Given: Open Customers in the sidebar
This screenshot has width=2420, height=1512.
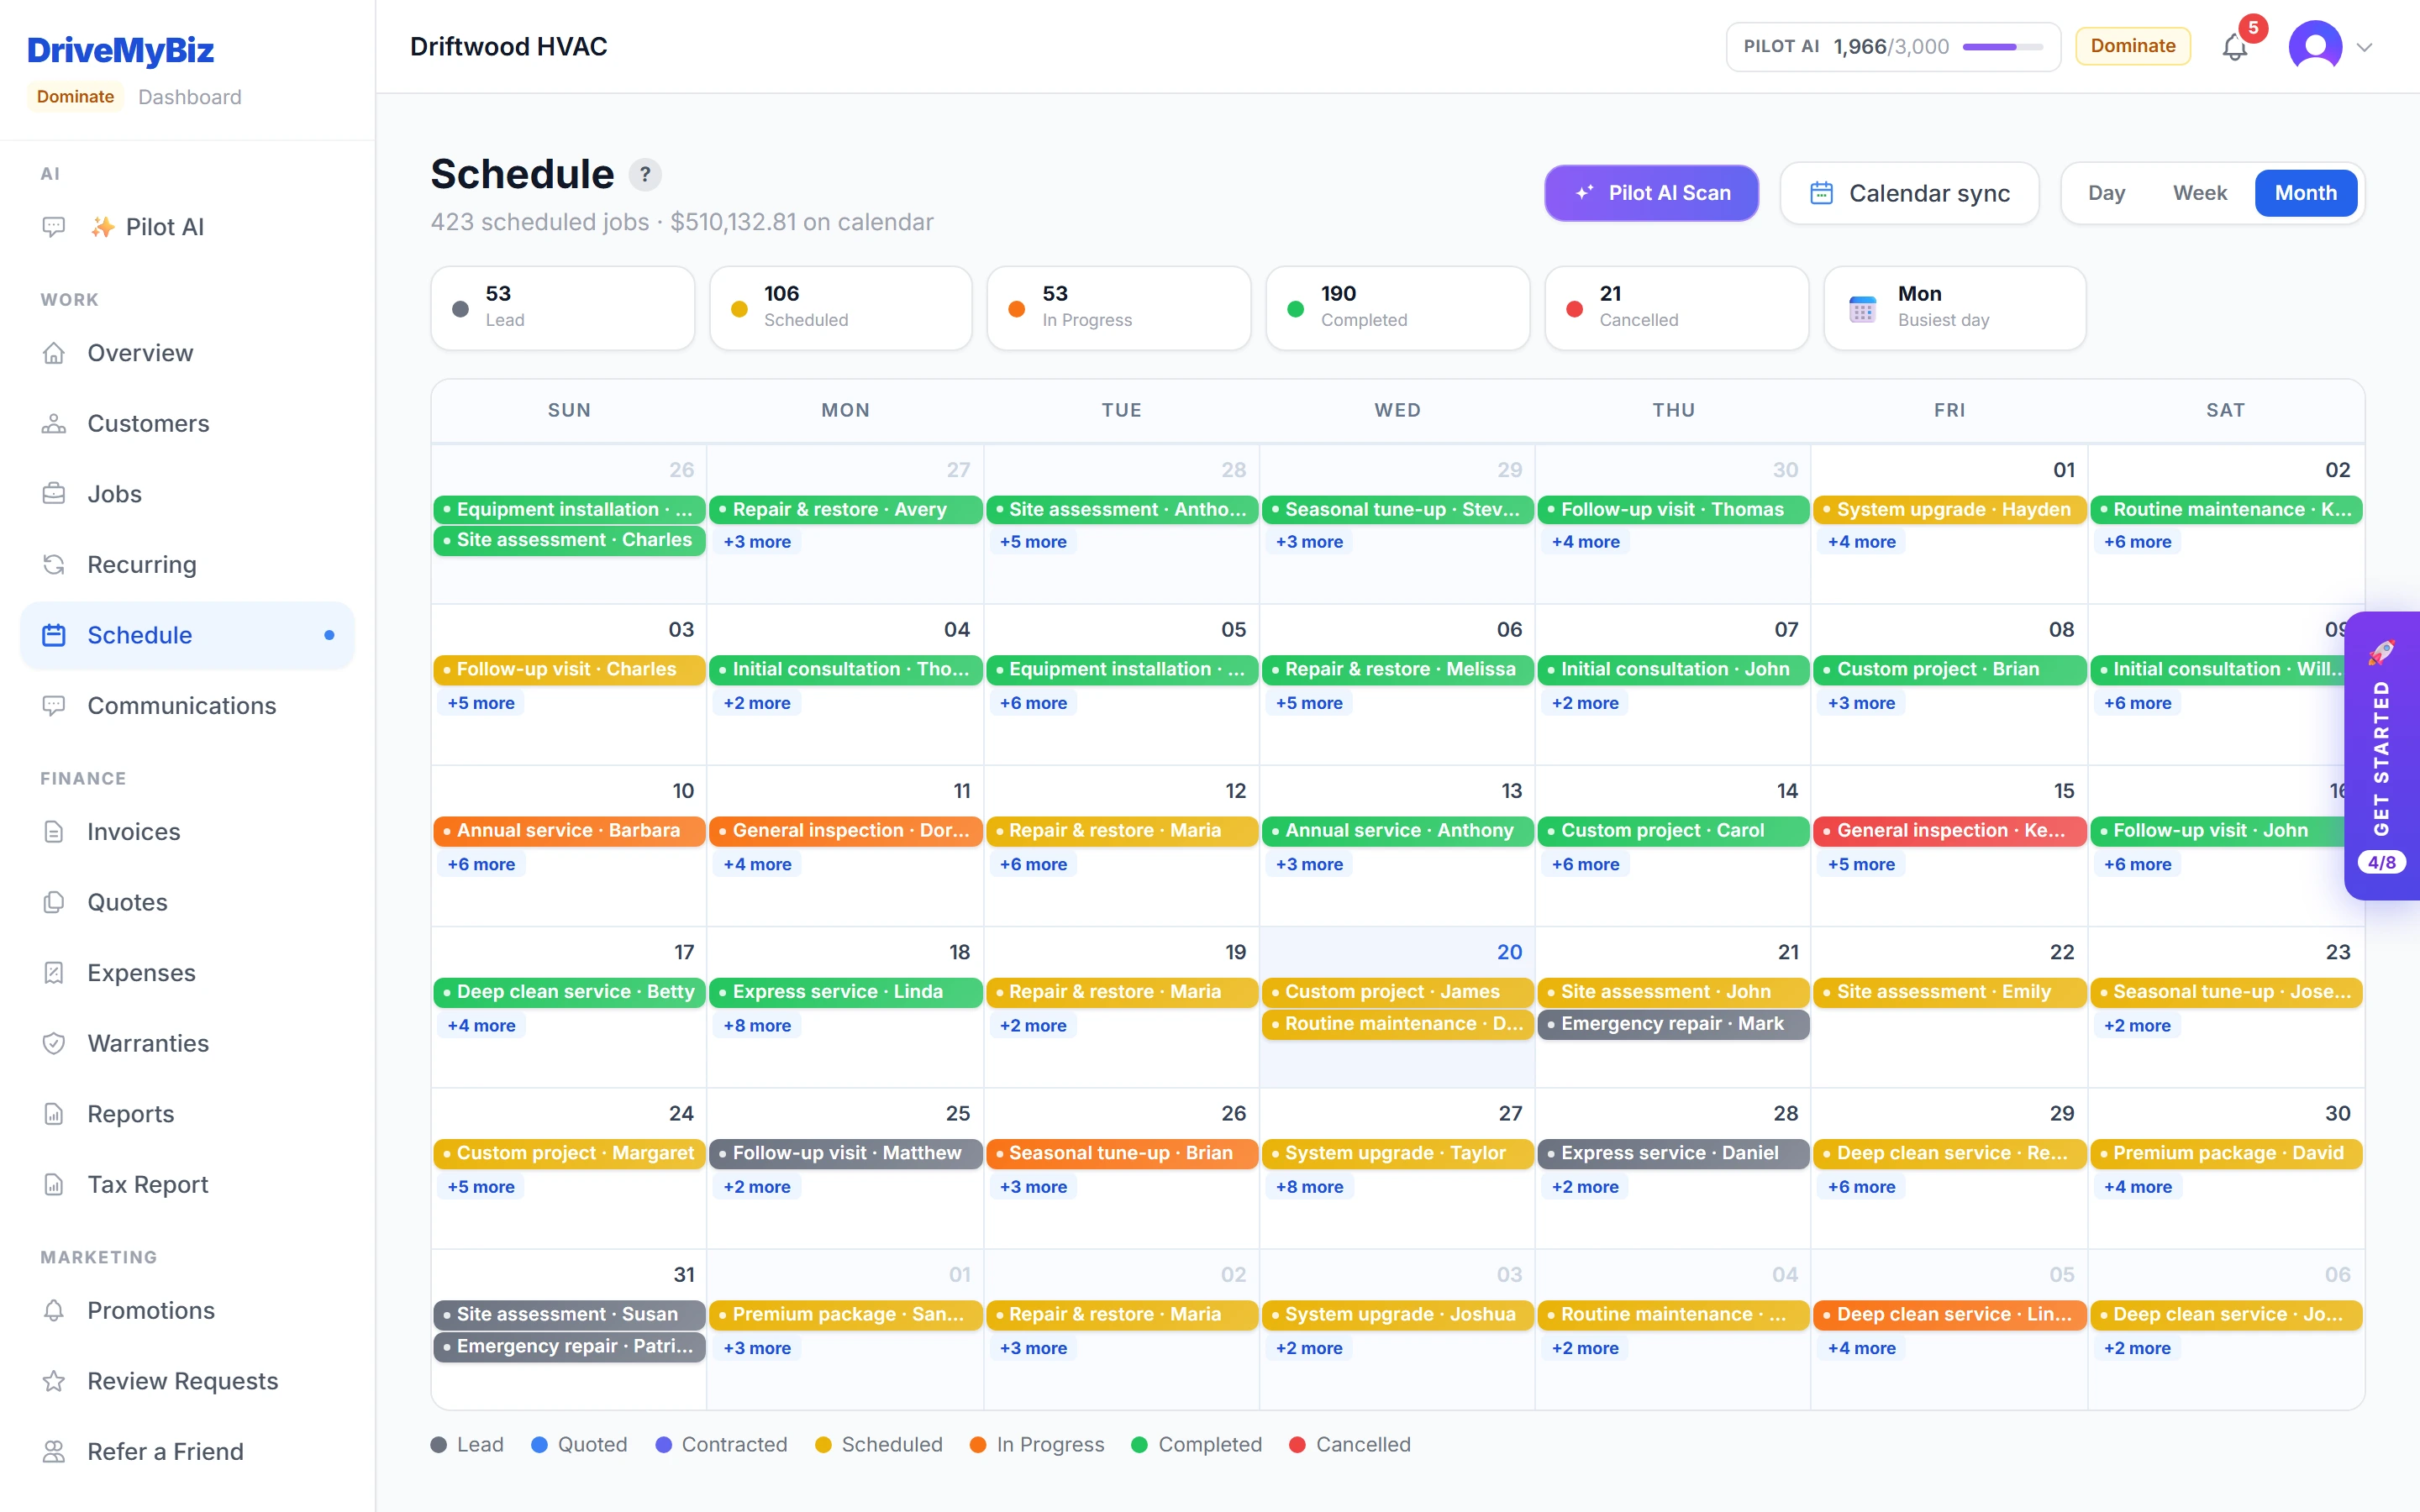Looking at the screenshot, I should coord(187,424).
